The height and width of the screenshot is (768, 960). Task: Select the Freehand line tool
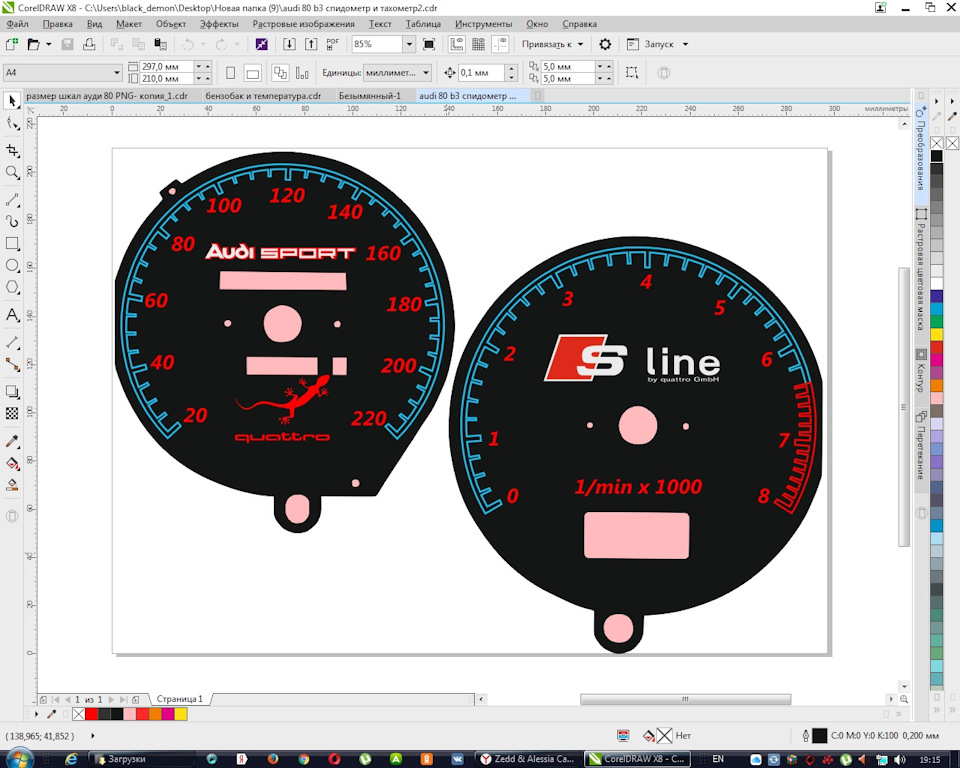[x=12, y=200]
